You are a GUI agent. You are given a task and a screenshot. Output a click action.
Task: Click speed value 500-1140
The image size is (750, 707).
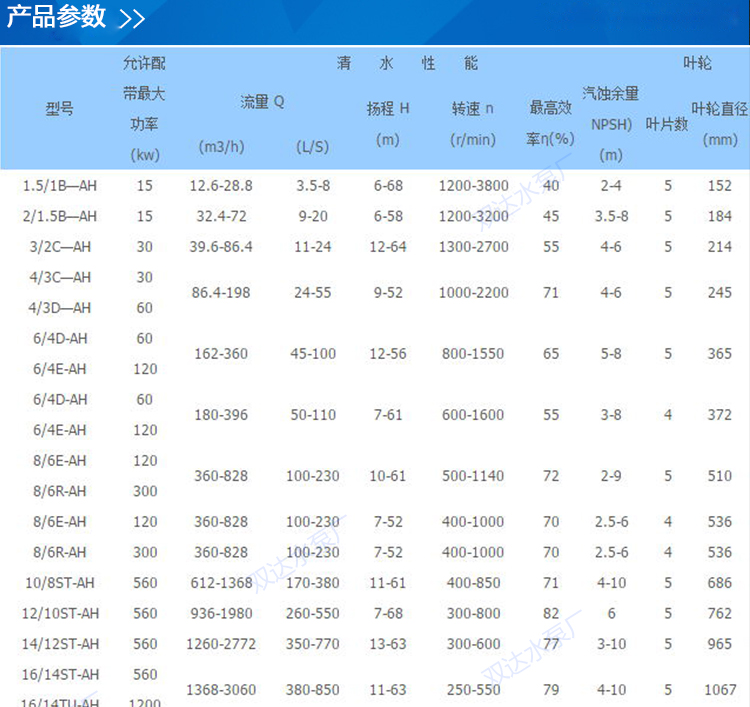coord(473,476)
